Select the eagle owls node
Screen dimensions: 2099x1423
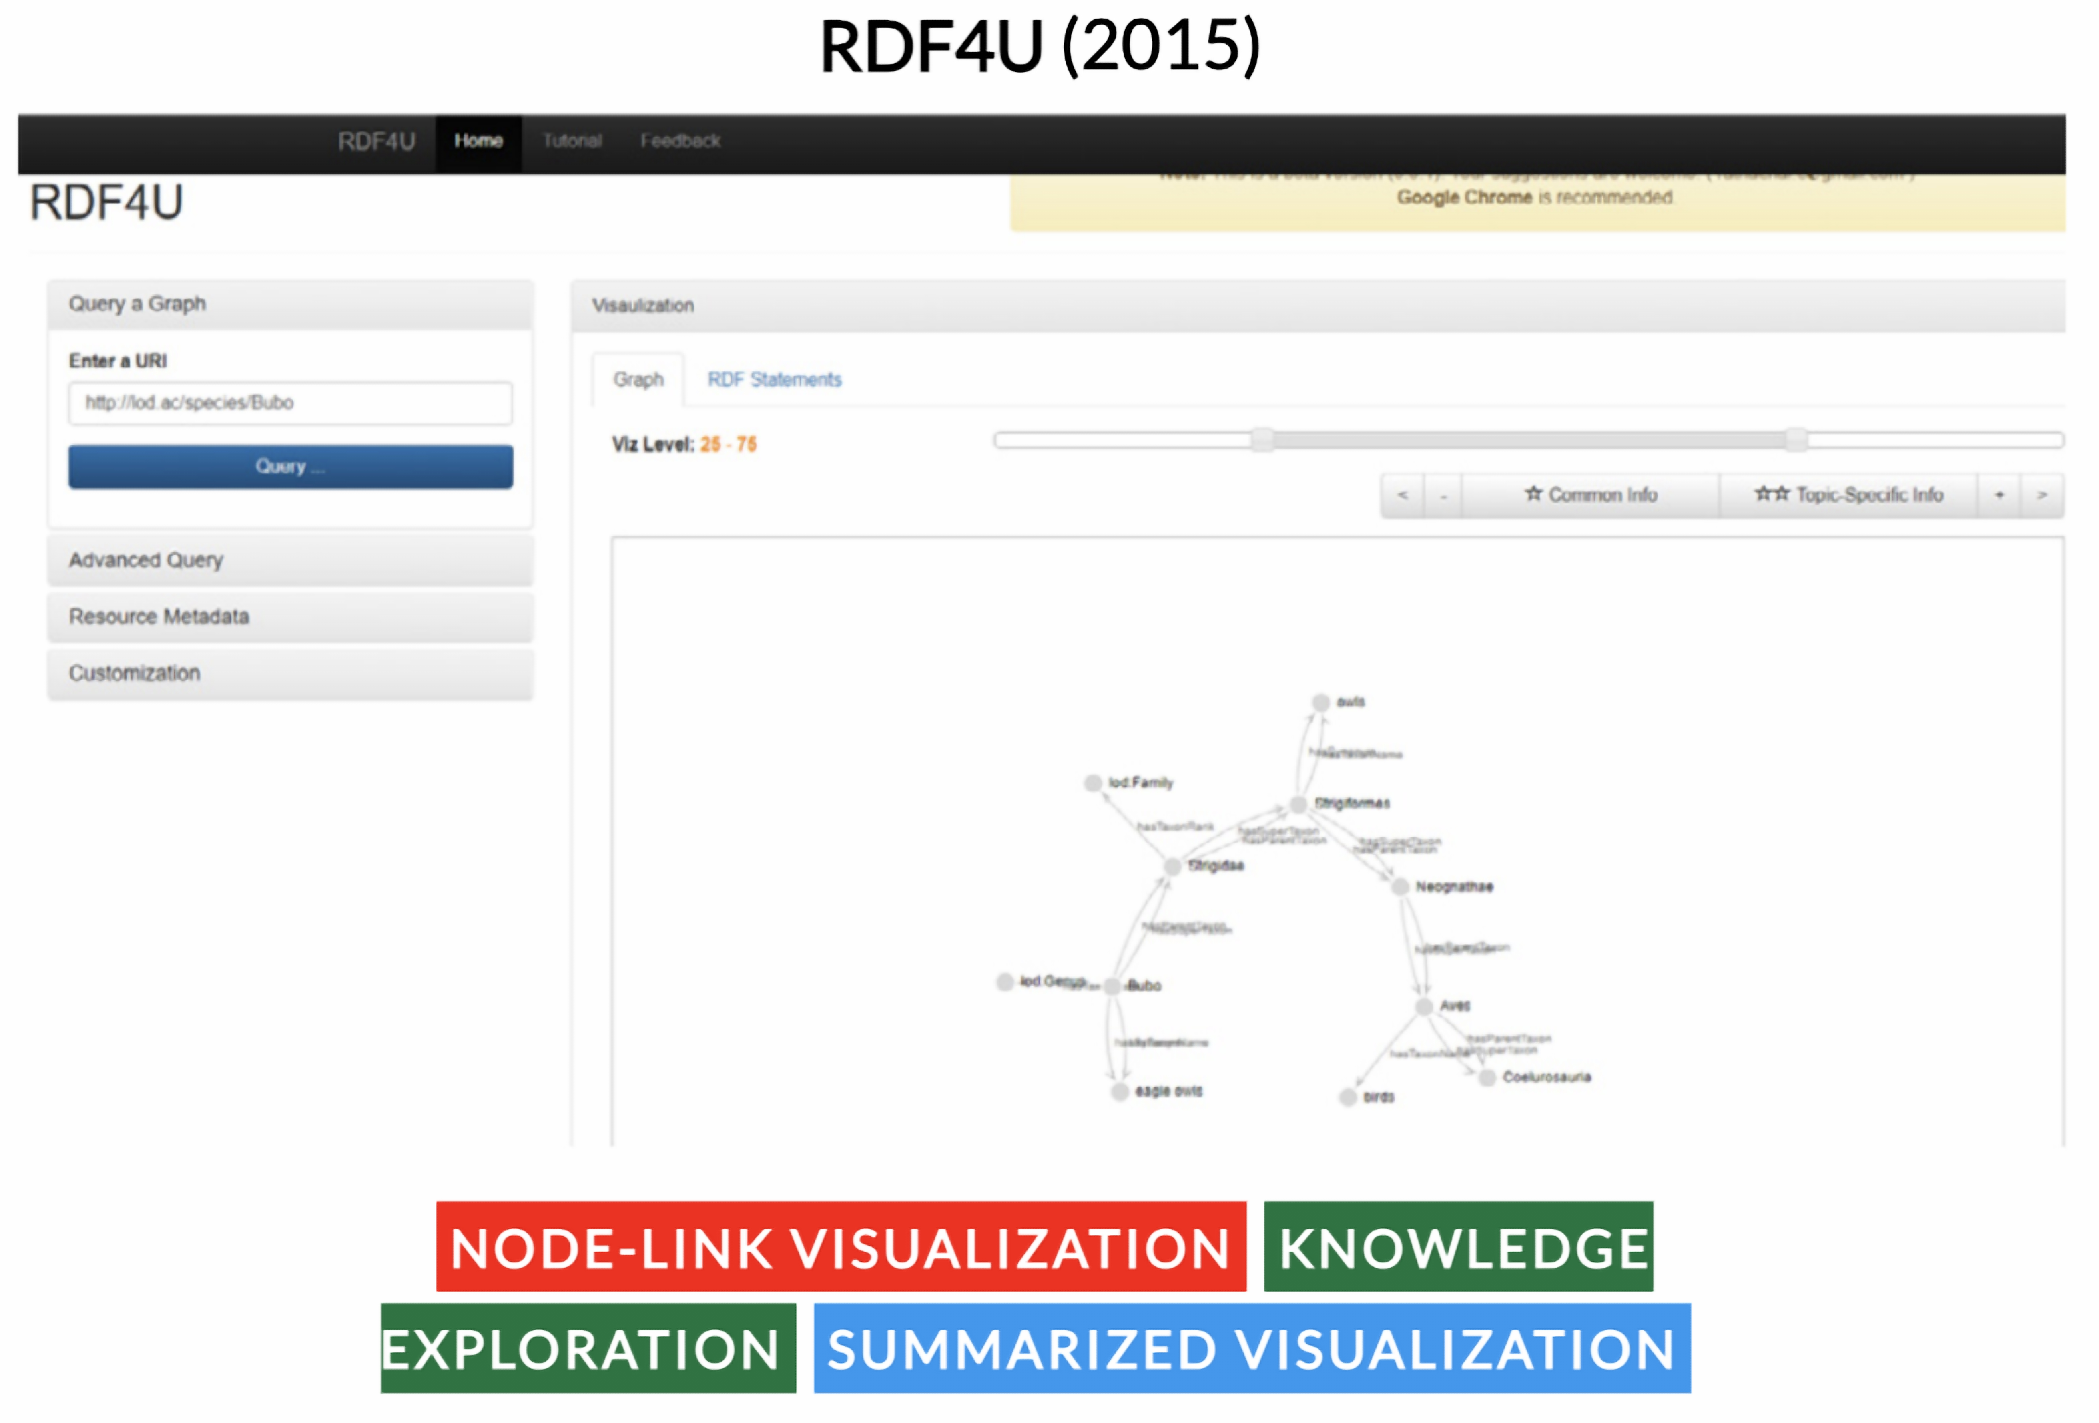1120,1092
